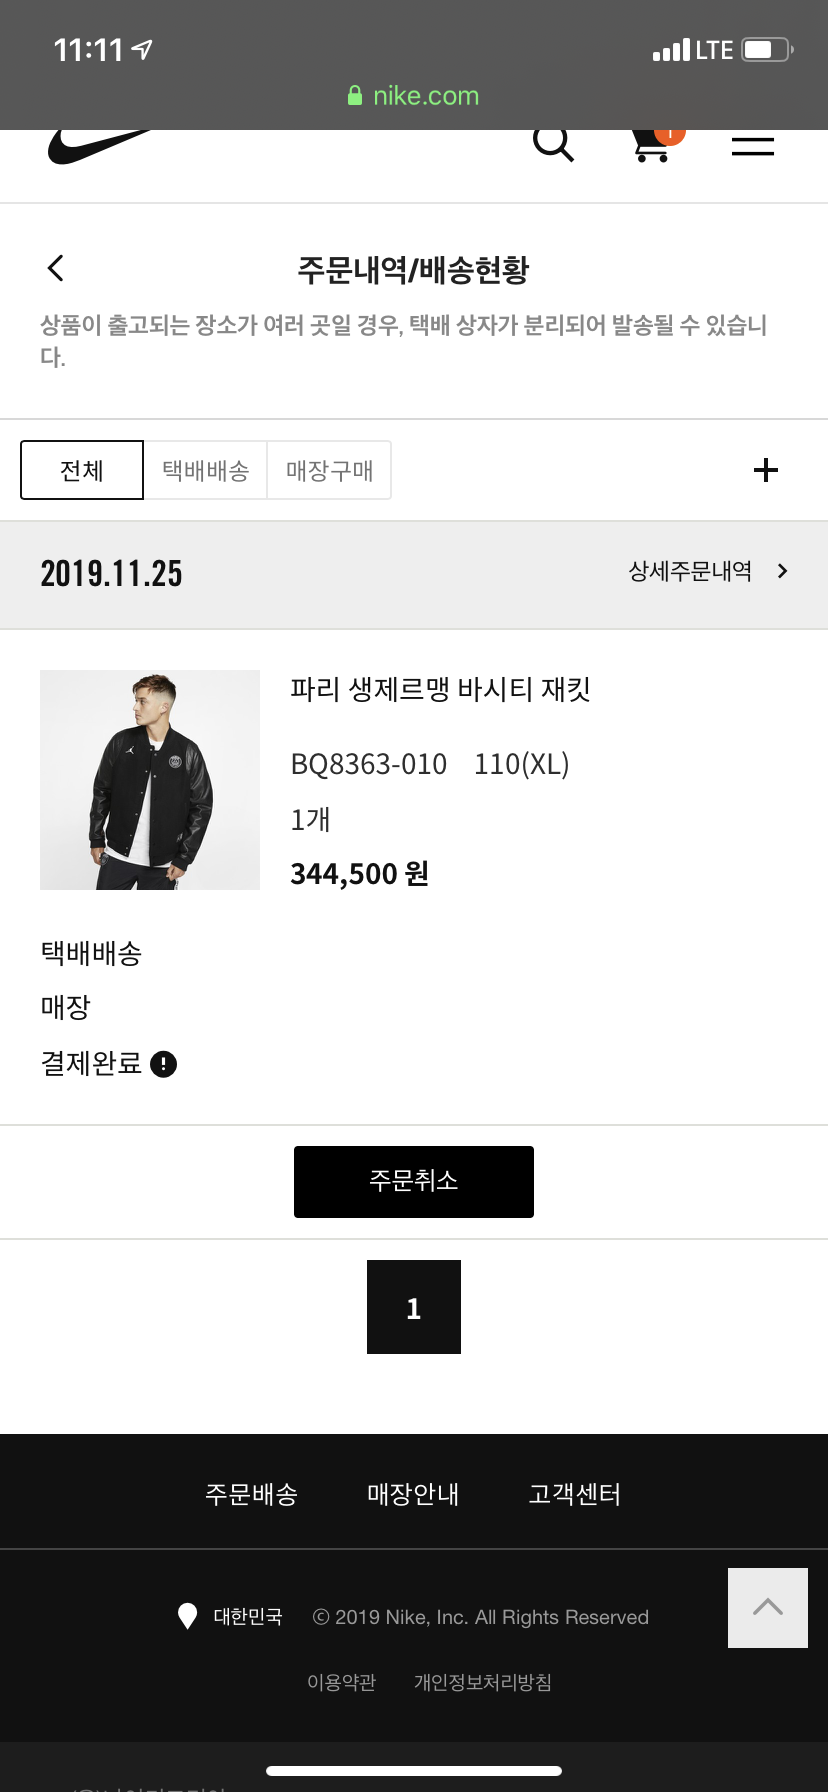Switch to the 매장구매 tab
The image size is (828, 1792).
point(329,470)
